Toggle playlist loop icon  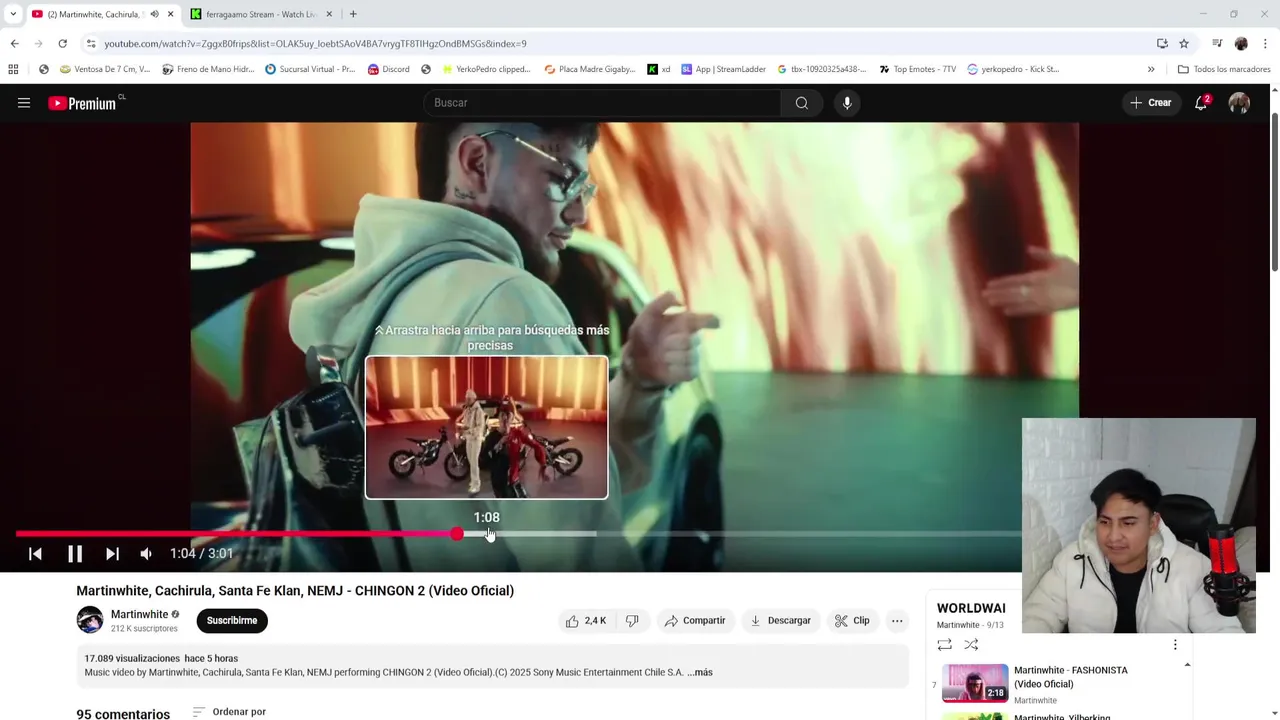pos(944,645)
